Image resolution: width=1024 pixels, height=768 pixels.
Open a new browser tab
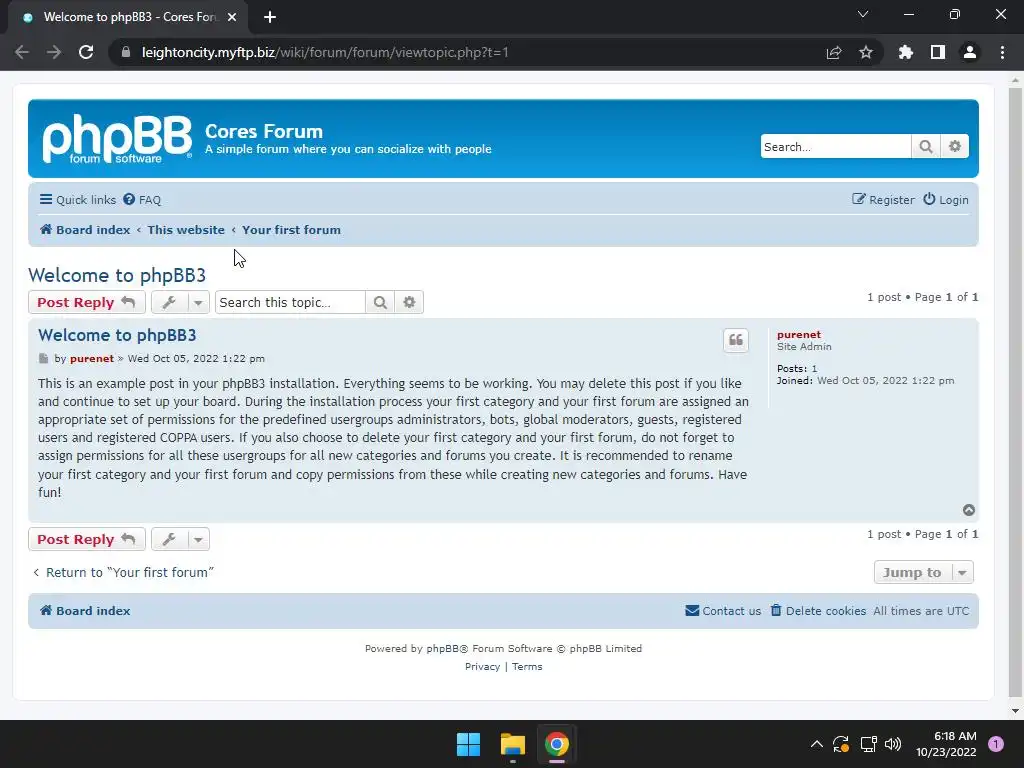pyautogui.click(x=270, y=17)
